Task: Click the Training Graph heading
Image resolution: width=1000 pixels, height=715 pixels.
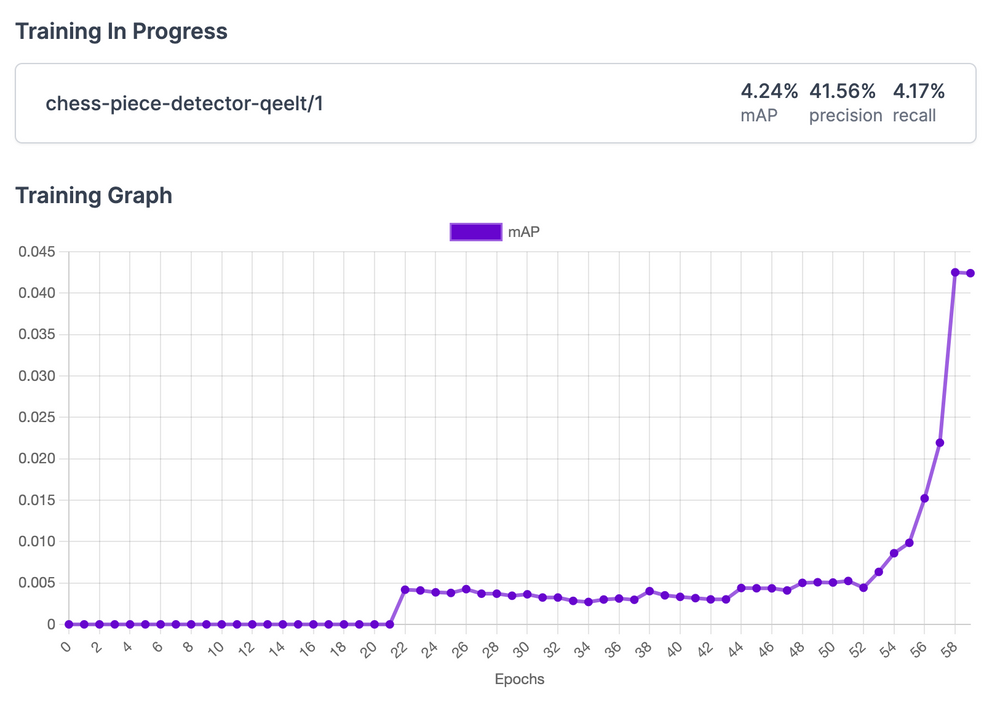Action: pyautogui.click(x=94, y=195)
